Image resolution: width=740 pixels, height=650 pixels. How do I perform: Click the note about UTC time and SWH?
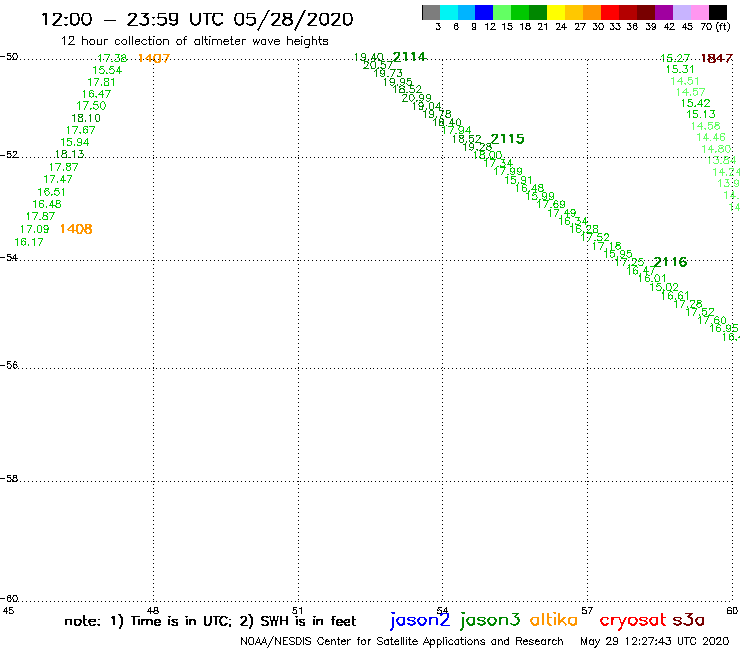click(x=210, y=621)
